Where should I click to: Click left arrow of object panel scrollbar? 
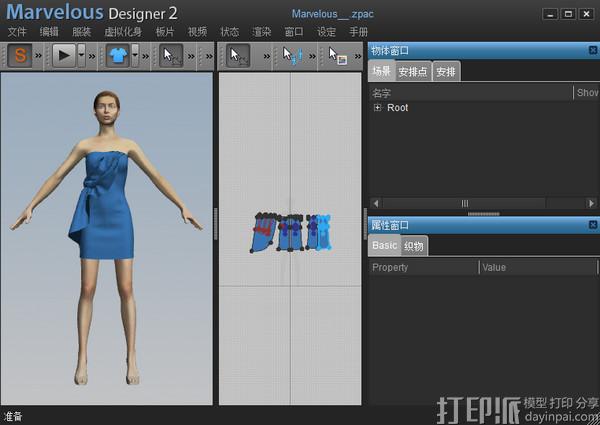click(x=376, y=203)
